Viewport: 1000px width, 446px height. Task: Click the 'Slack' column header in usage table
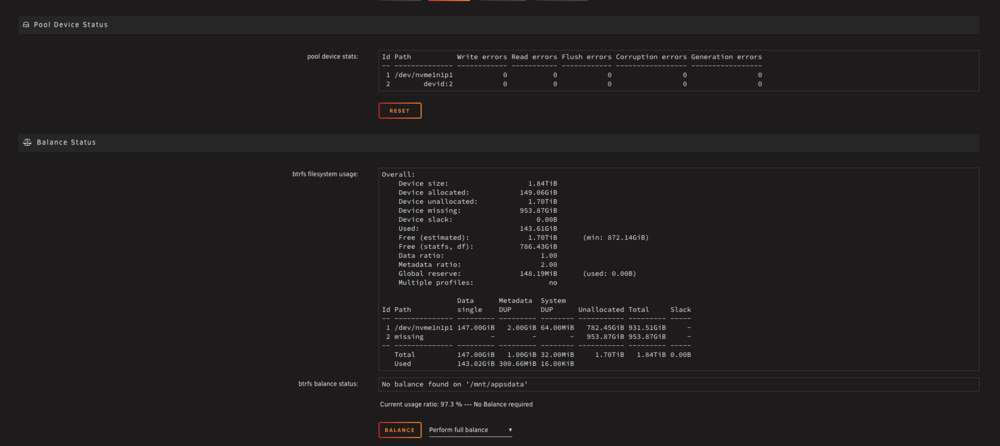tap(680, 309)
